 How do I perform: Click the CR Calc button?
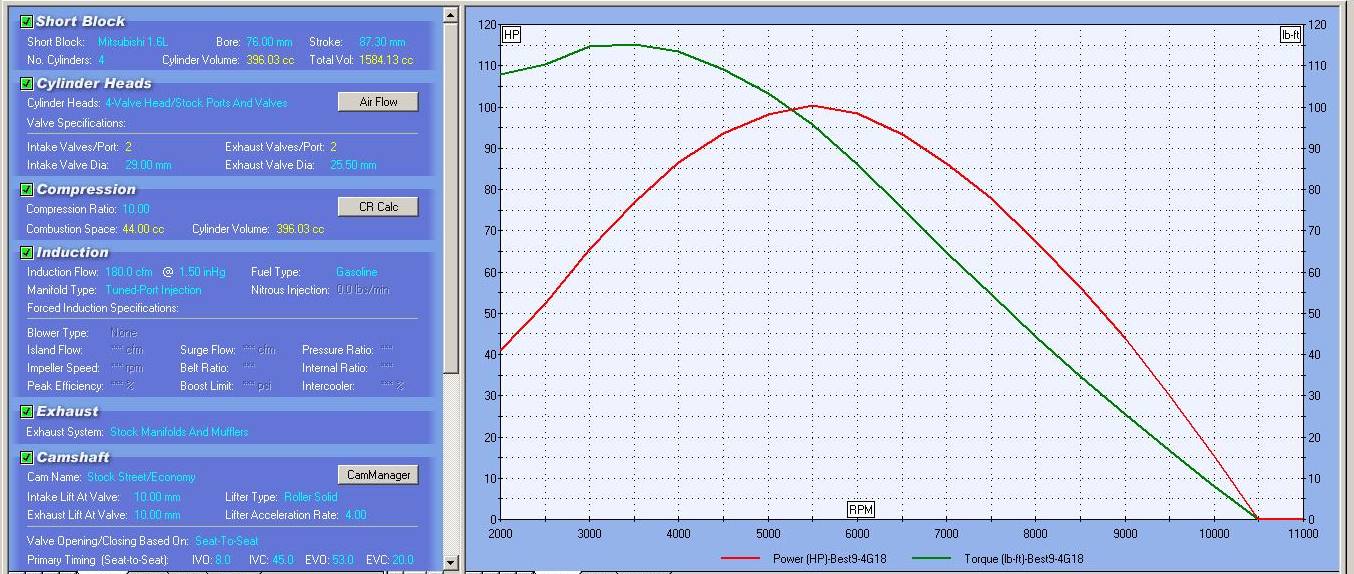pyautogui.click(x=377, y=207)
